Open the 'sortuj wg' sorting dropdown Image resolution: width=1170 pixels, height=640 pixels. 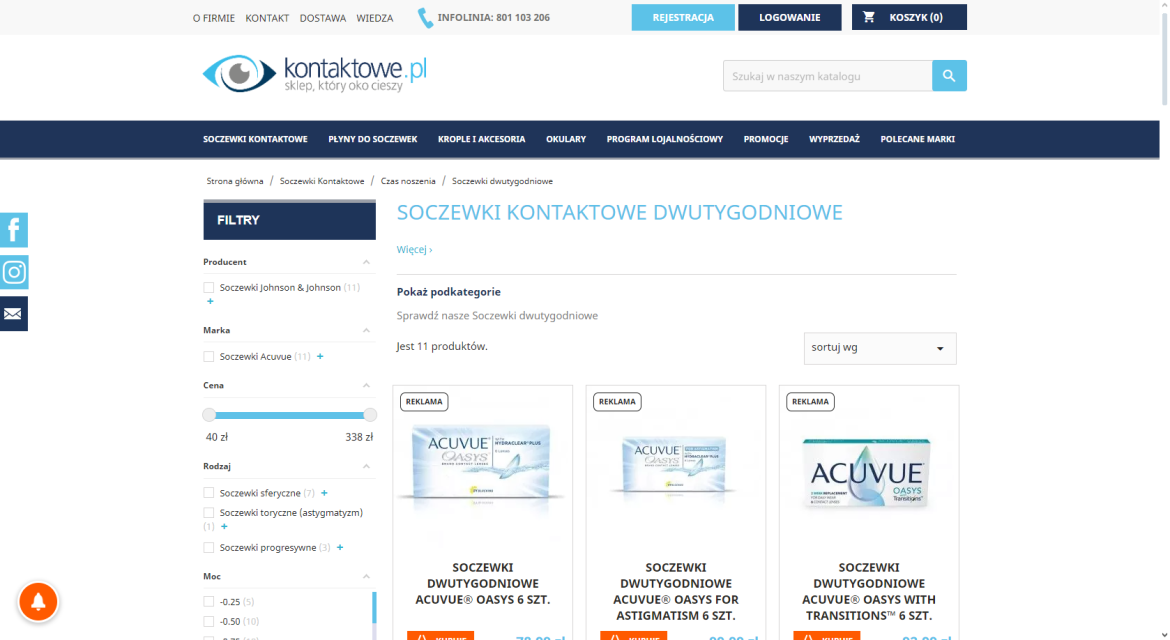[880, 348]
